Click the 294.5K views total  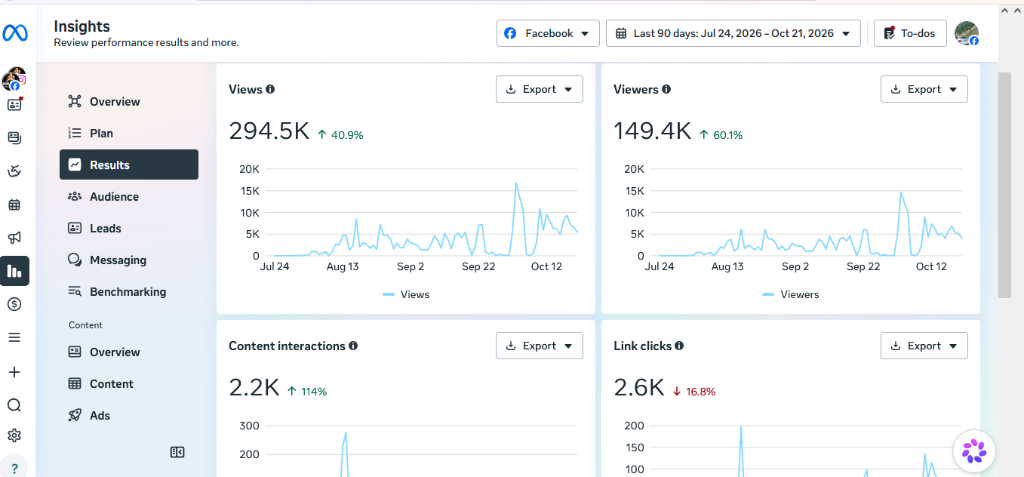tap(269, 131)
